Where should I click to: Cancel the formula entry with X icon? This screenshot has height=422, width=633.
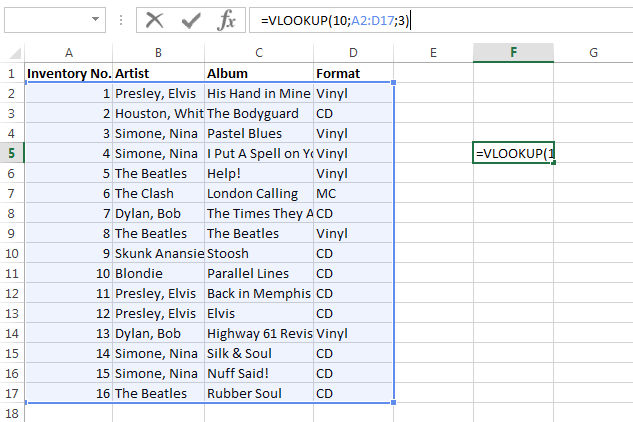click(154, 20)
